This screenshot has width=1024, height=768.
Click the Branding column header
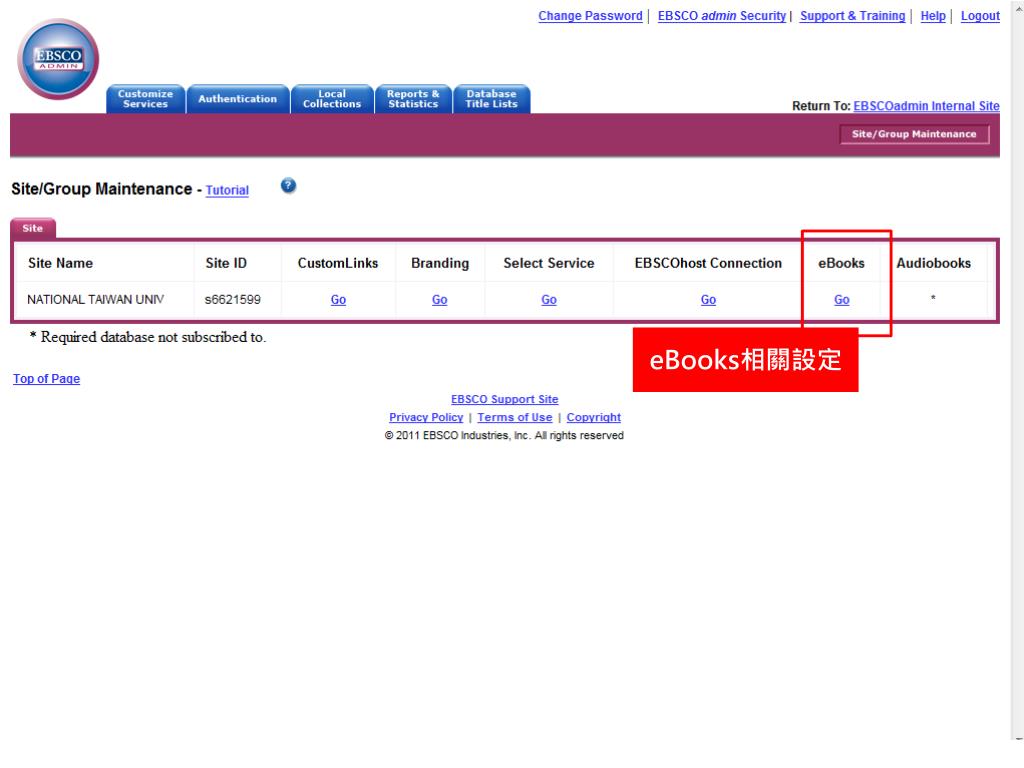tap(440, 263)
